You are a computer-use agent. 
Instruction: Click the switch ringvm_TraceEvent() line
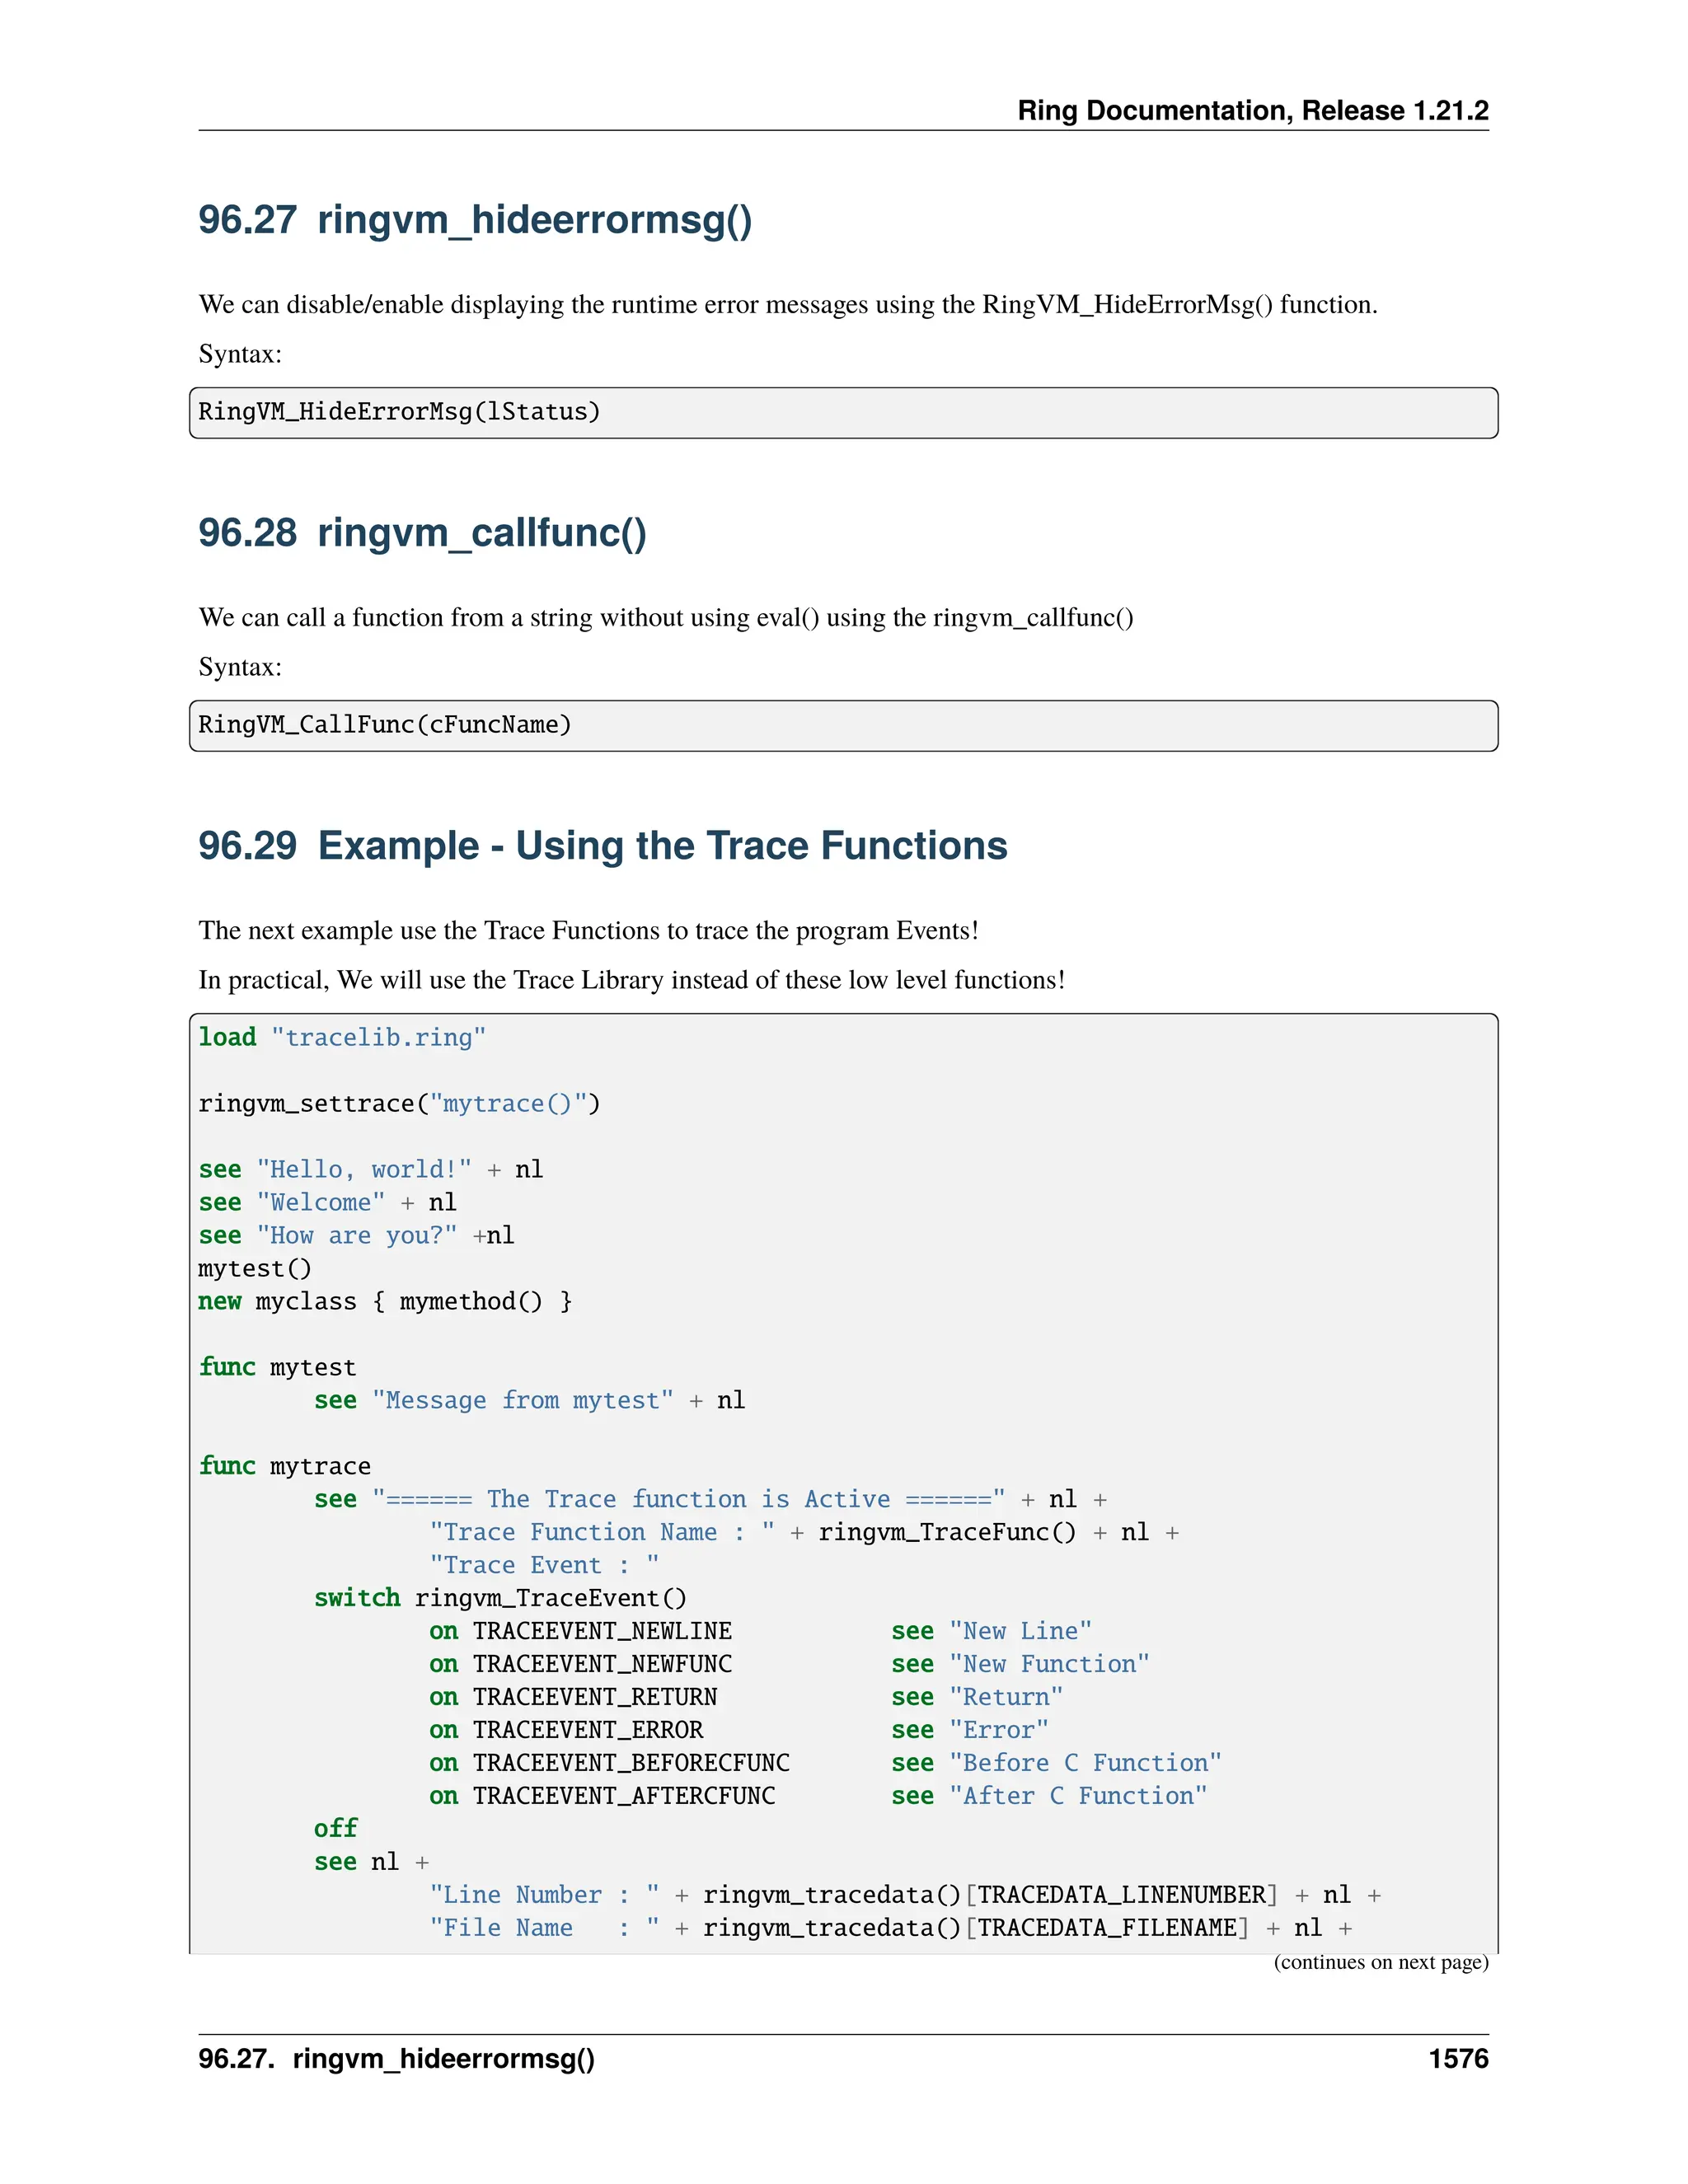(500, 1598)
